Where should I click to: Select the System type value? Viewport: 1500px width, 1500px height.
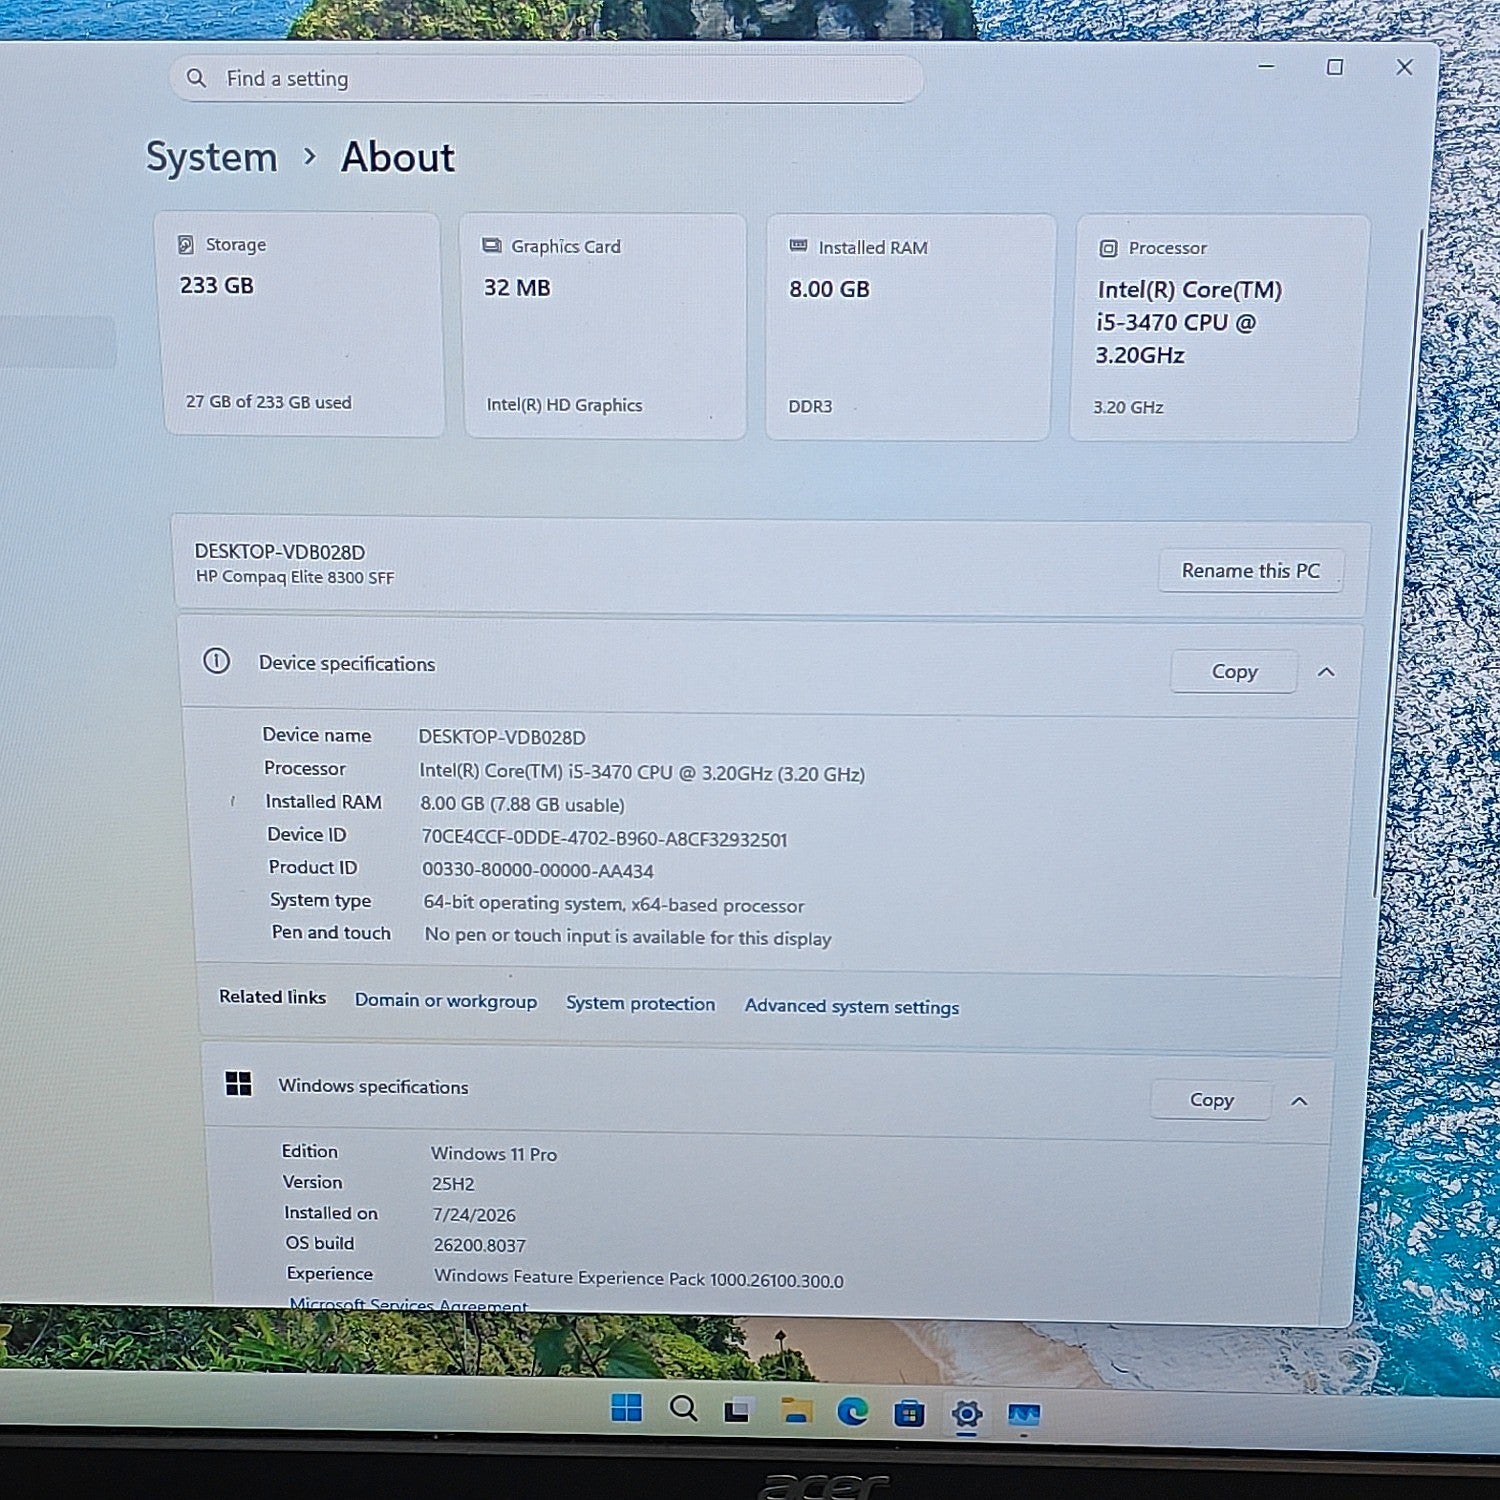(x=613, y=904)
